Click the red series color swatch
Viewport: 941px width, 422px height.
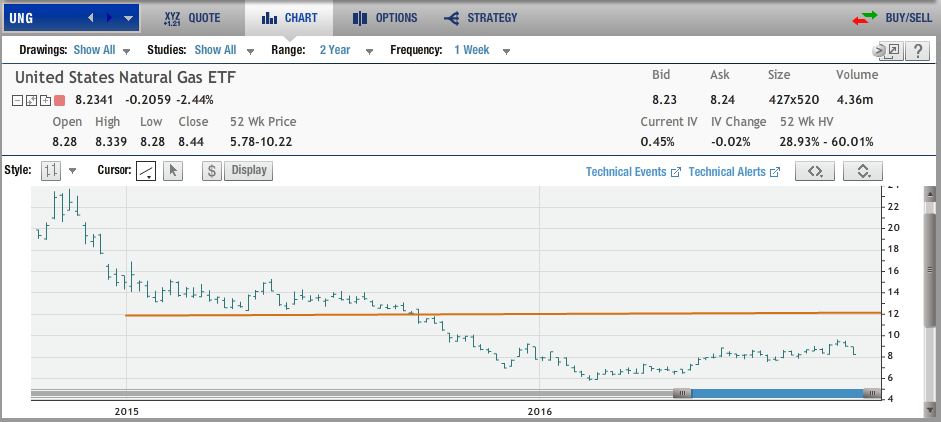(59, 100)
